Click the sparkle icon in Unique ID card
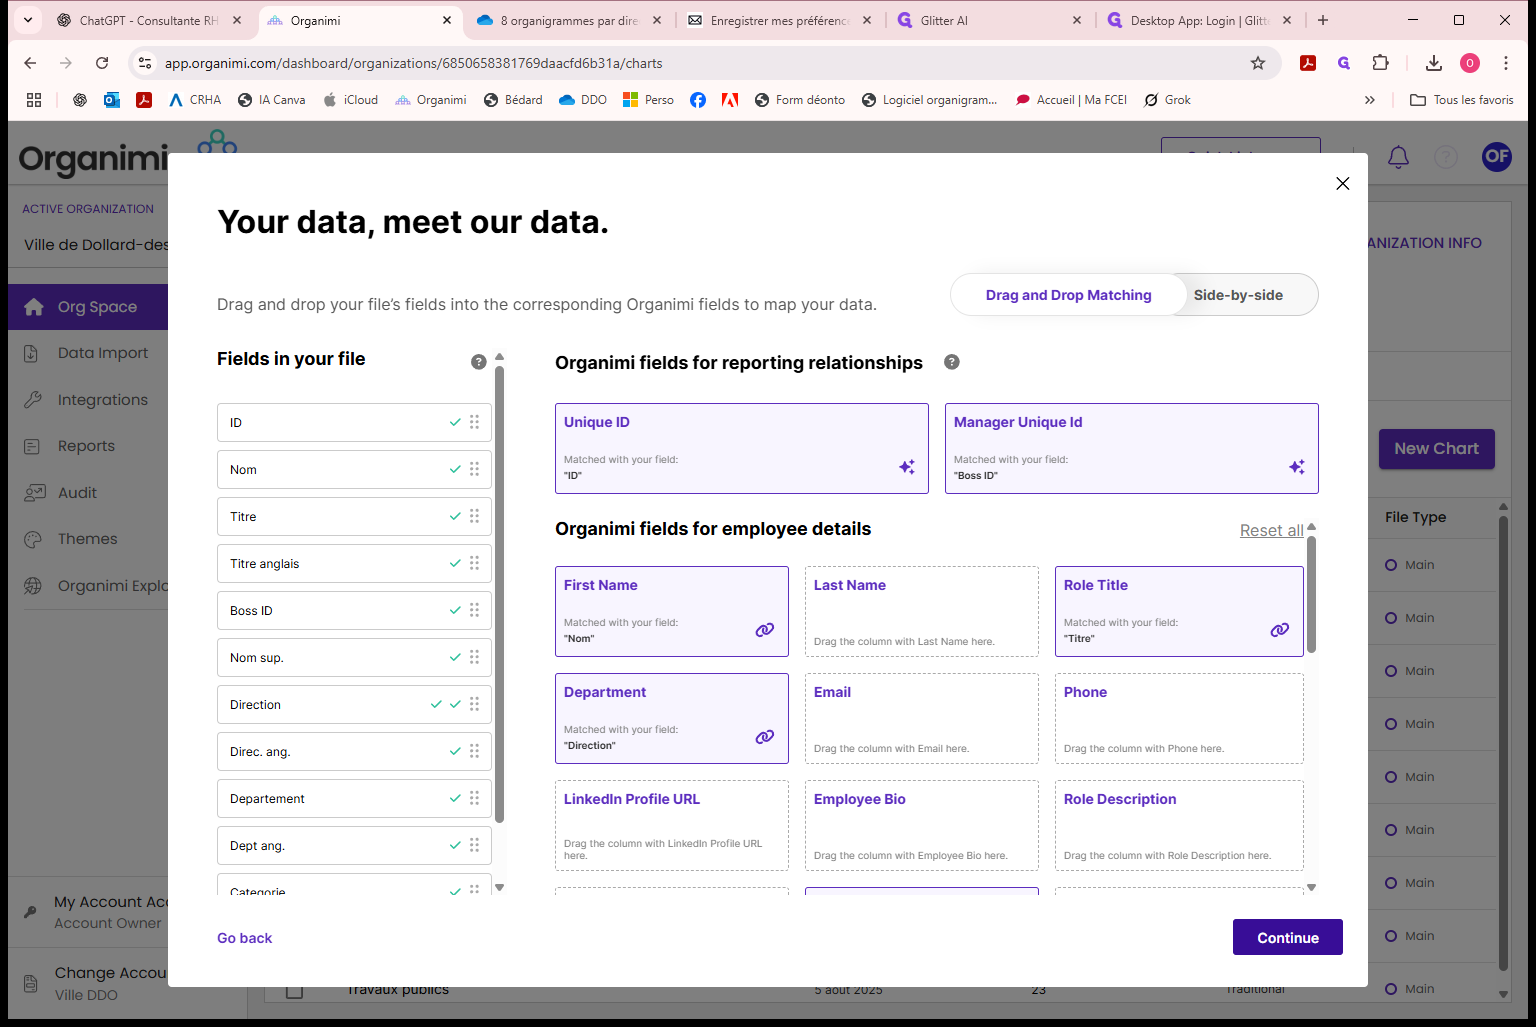1536x1027 pixels. [x=907, y=467]
